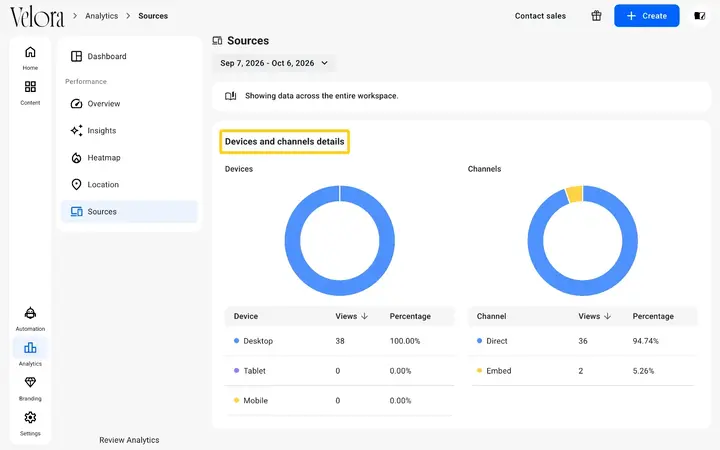Click the Mobile row label

[255, 400]
